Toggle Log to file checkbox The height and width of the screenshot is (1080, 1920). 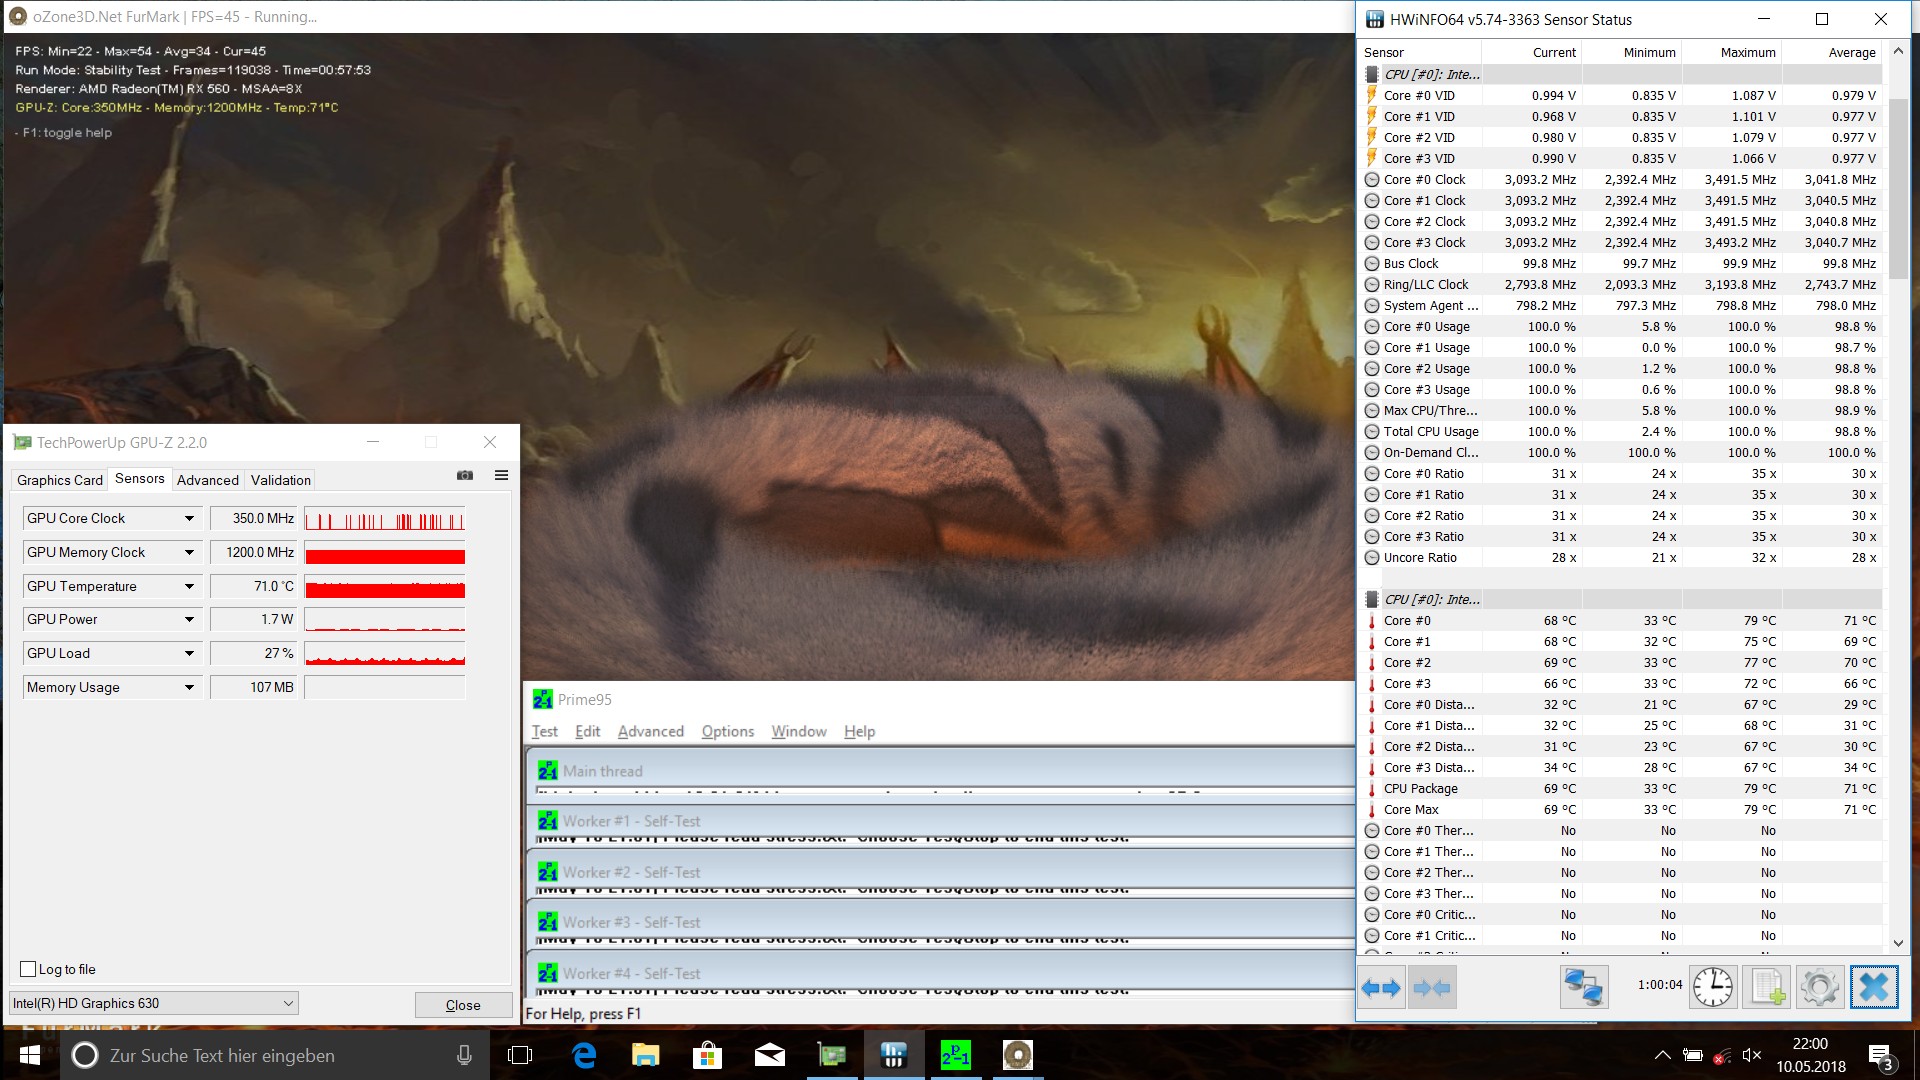(28, 969)
